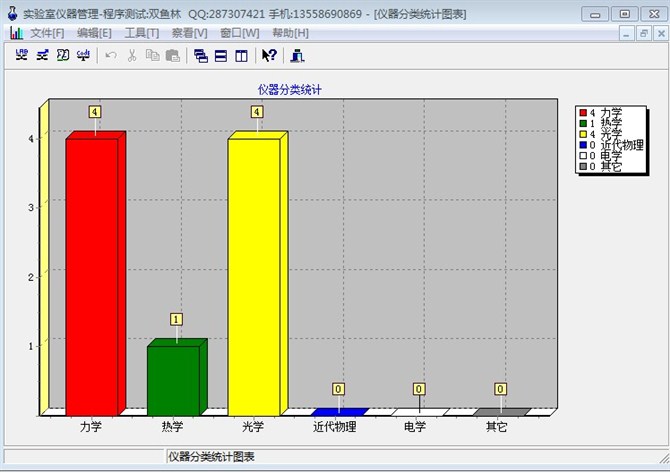Click the value label 4 above 光学 bar

[x=257, y=112]
